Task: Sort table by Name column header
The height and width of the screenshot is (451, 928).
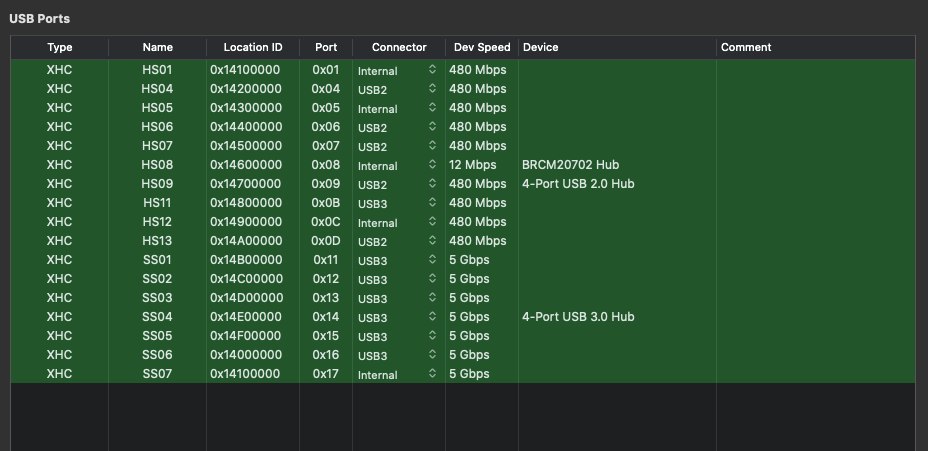Action: pyautogui.click(x=157, y=47)
